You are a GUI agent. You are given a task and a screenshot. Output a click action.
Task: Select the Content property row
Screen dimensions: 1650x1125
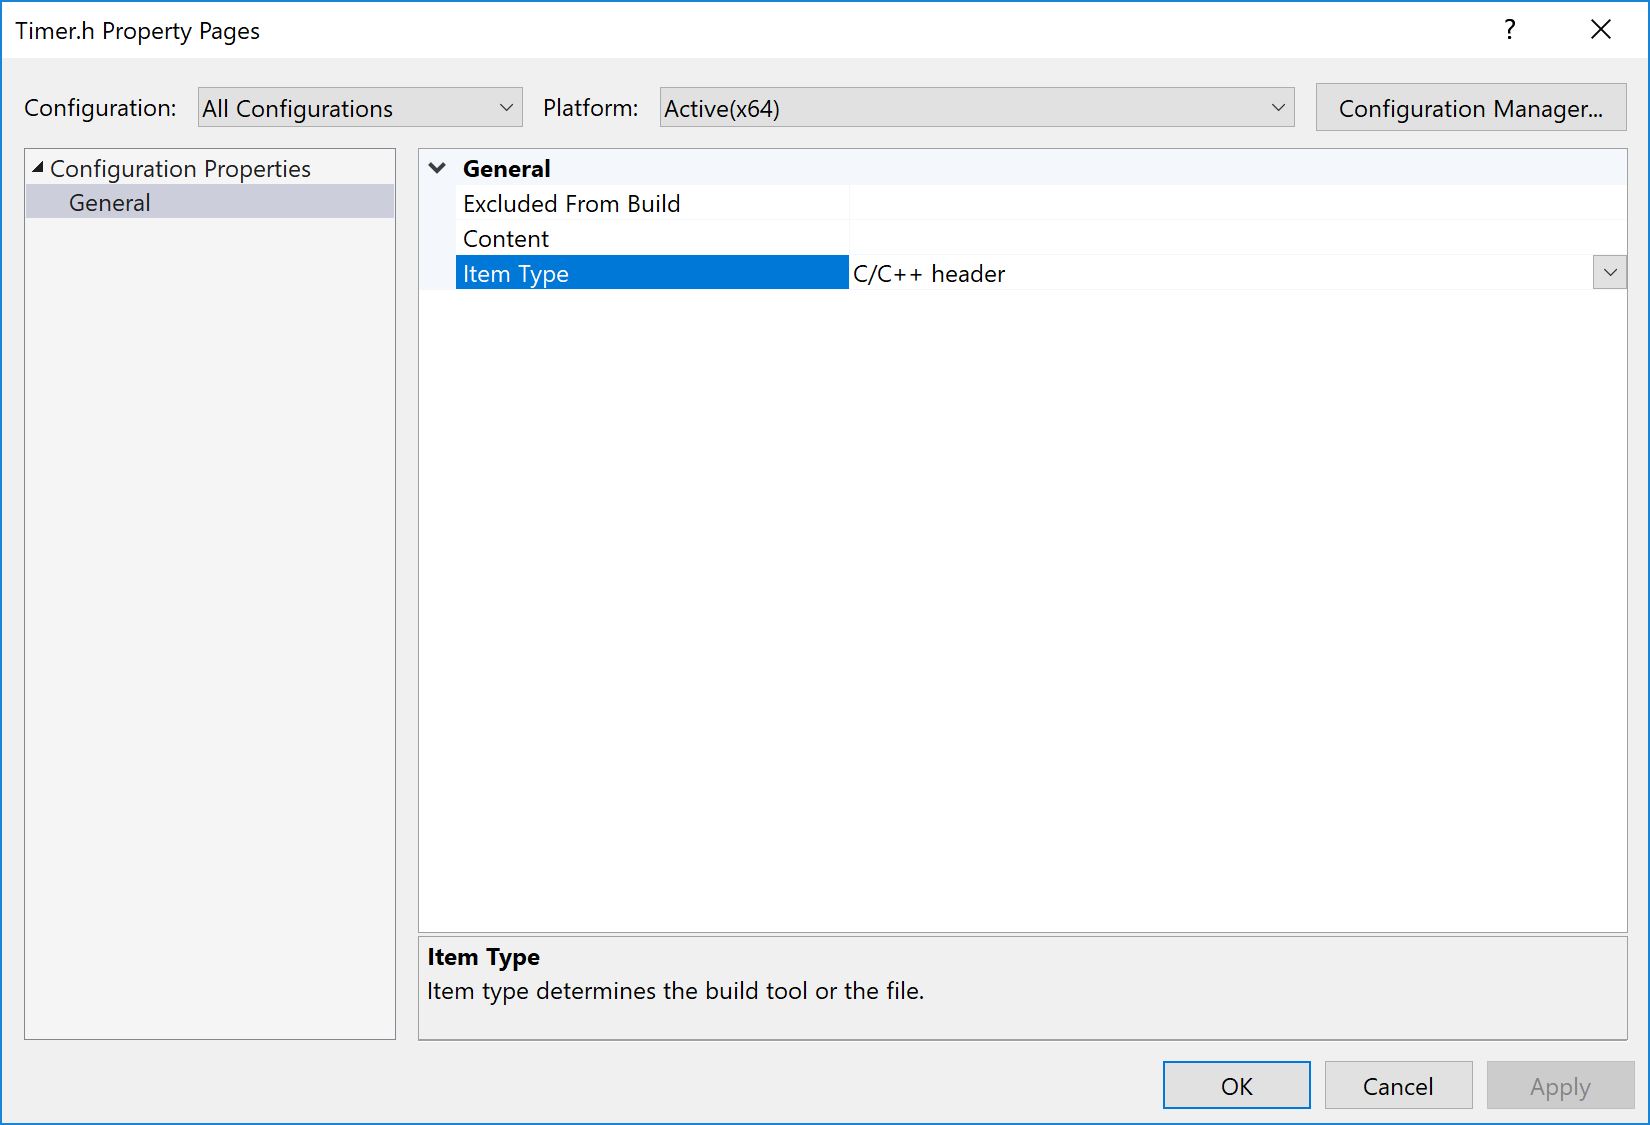click(x=505, y=238)
